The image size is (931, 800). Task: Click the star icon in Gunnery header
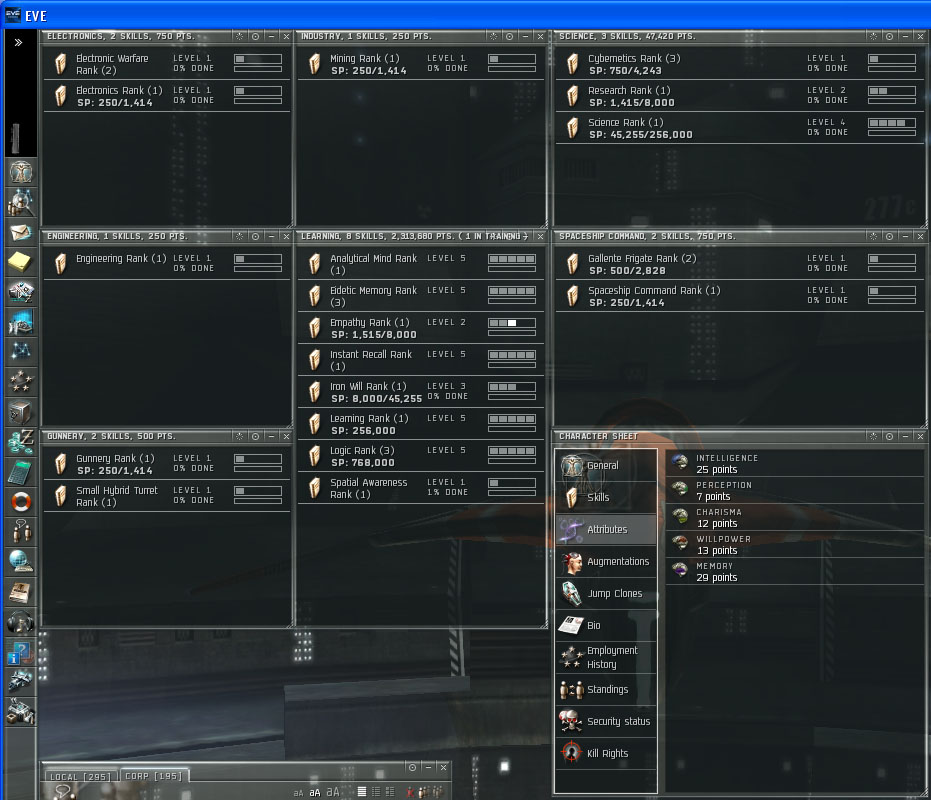pos(239,437)
